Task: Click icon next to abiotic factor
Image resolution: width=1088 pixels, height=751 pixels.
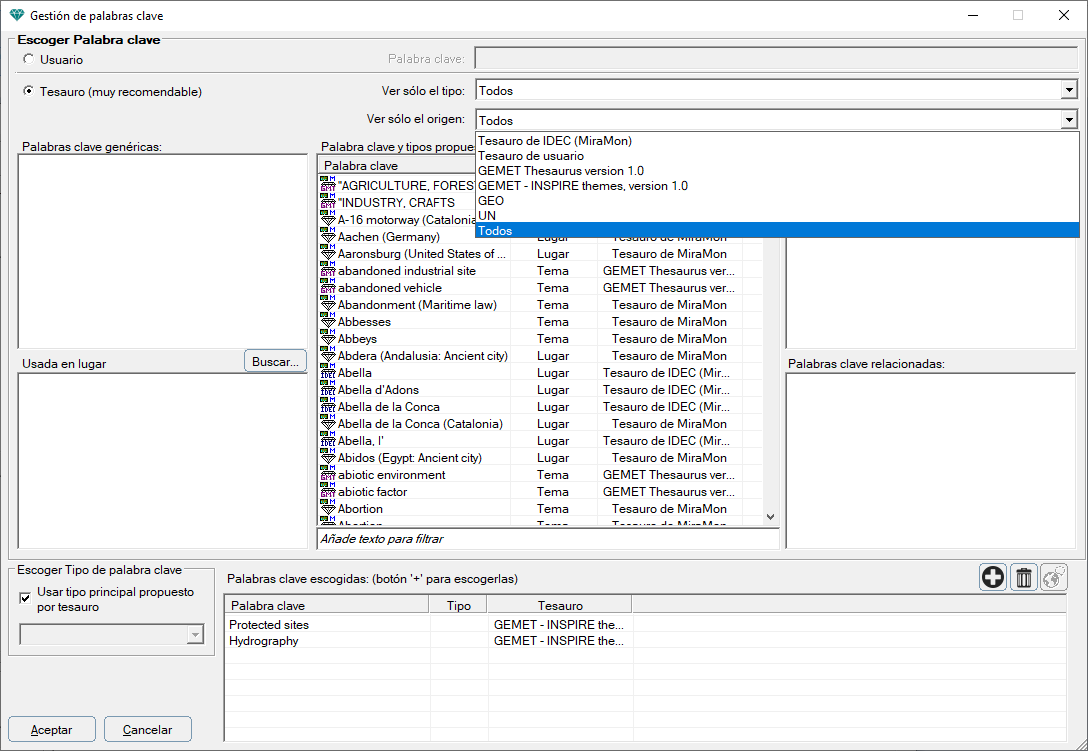Action: pos(328,491)
